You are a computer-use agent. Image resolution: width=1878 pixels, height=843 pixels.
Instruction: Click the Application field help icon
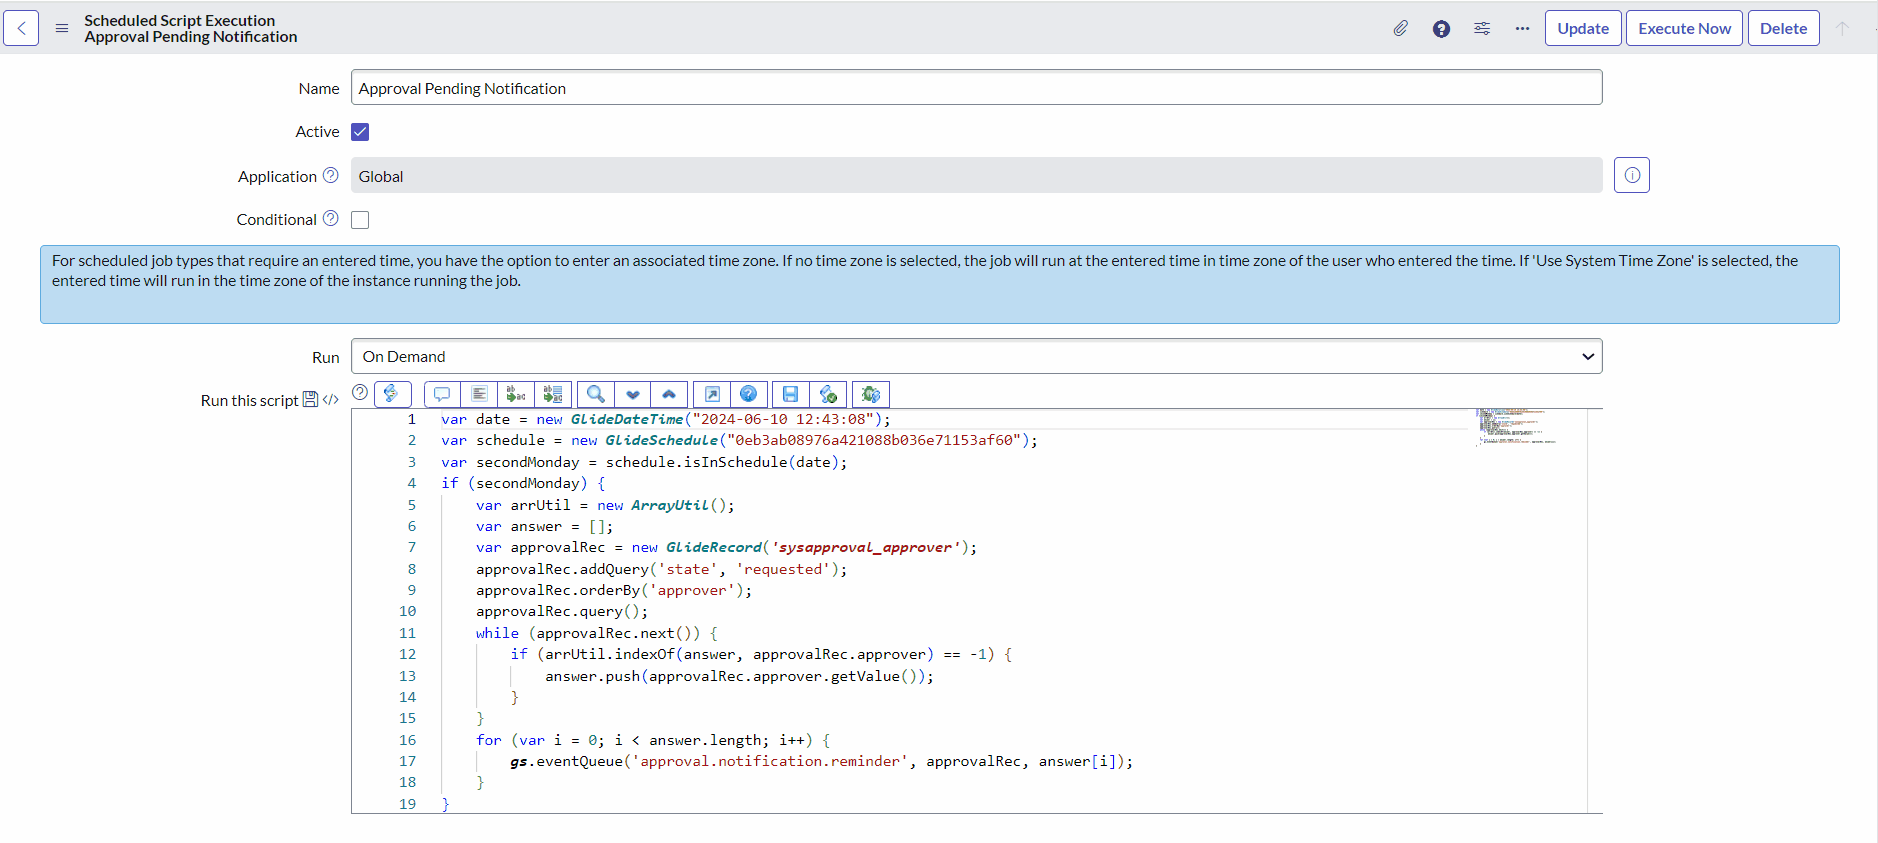coord(330,175)
